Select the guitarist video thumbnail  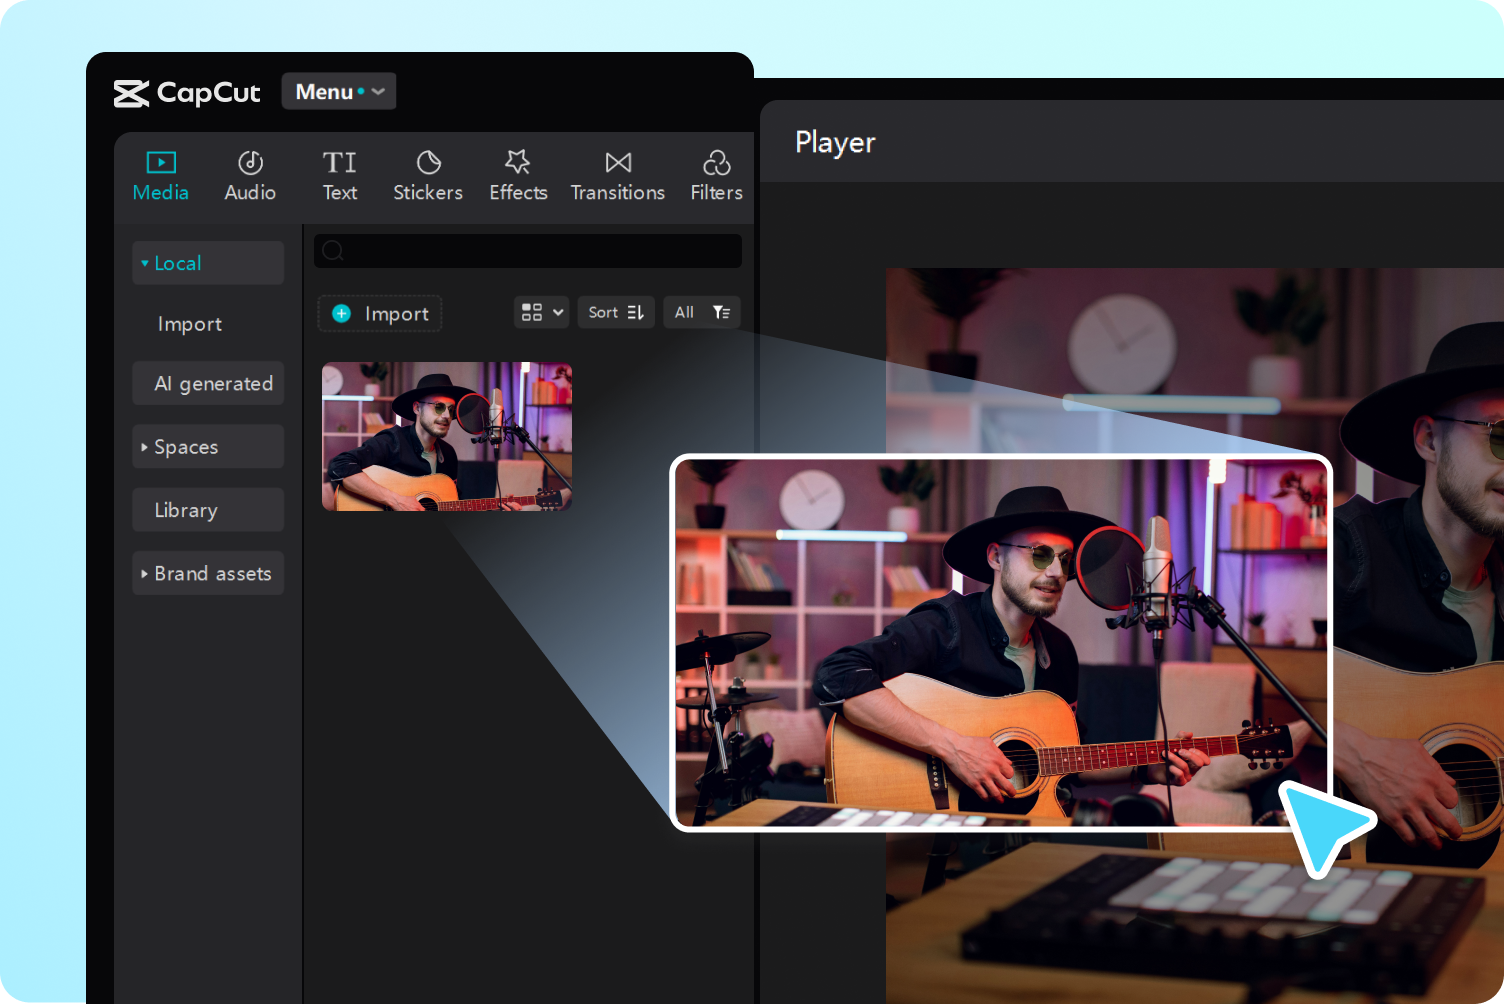446,436
